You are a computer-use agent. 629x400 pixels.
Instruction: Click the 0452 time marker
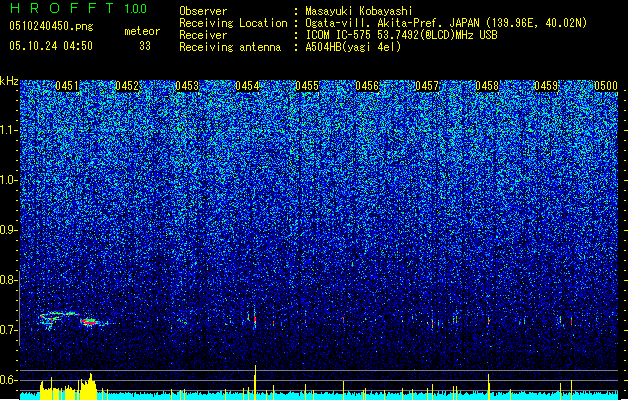click(x=127, y=86)
